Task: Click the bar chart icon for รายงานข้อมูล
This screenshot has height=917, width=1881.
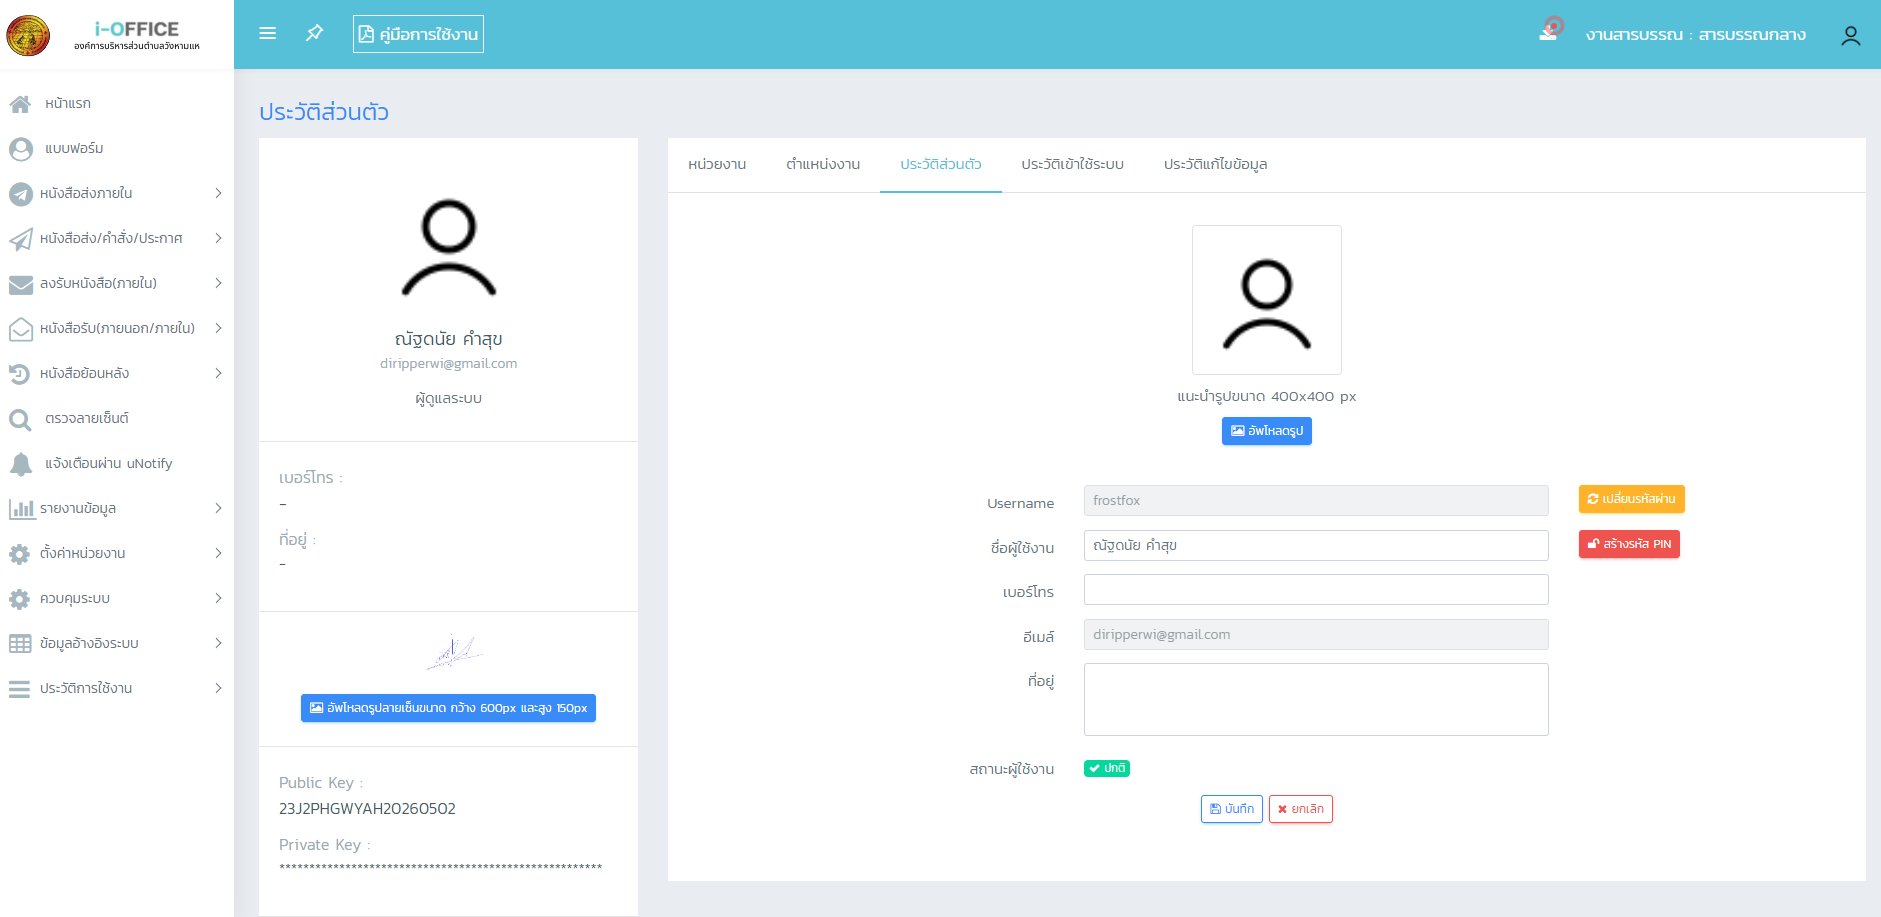Action: coord(21,509)
